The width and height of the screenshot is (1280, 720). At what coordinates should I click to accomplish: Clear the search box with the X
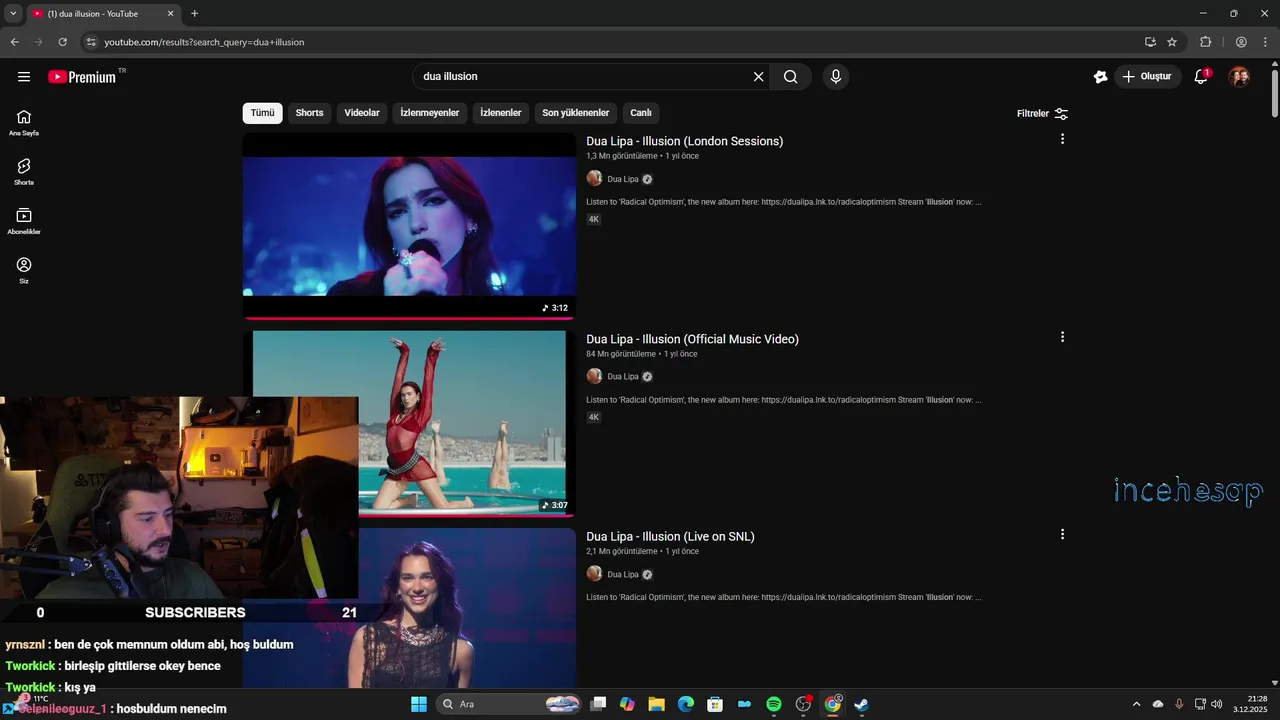[758, 77]
